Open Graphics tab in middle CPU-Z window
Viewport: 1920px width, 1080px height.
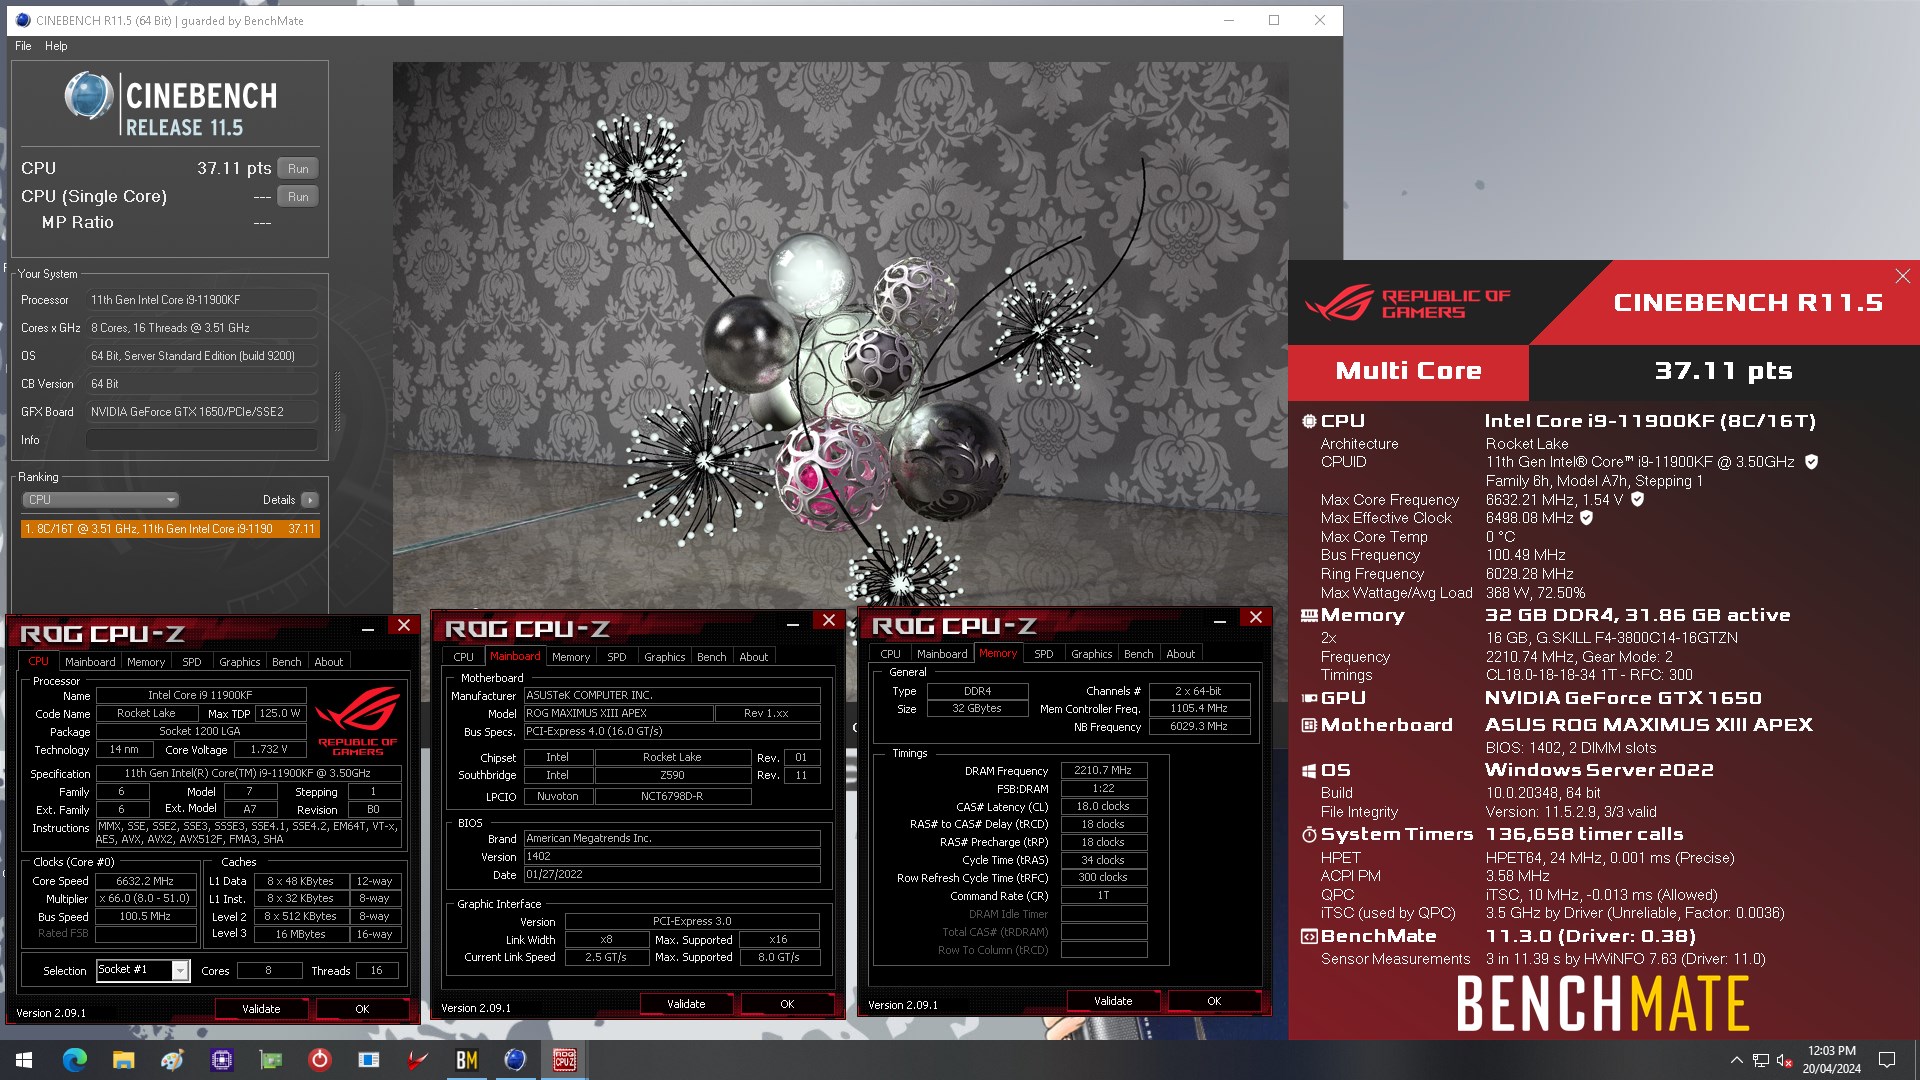coord(665,657)
